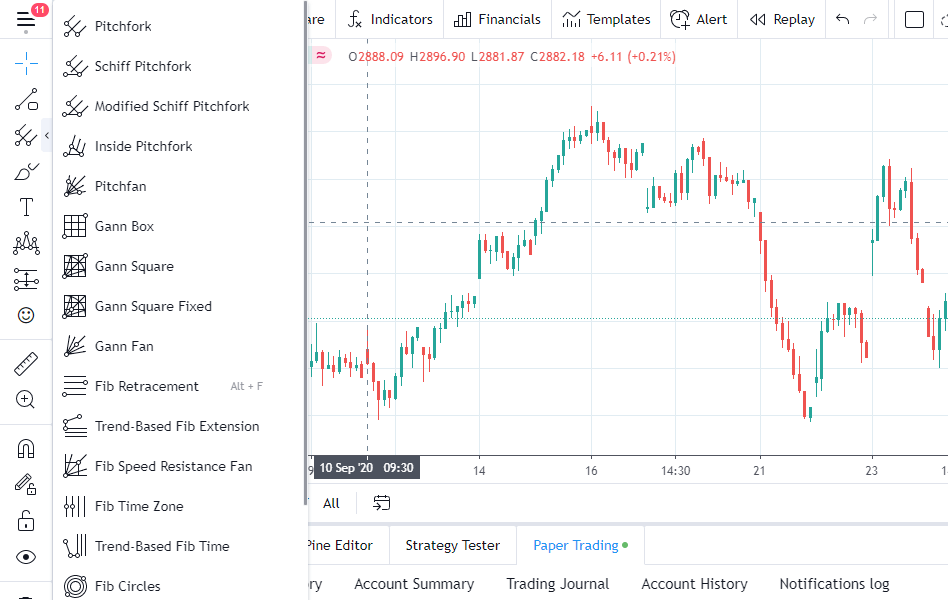
Task: Choose the brush drawing tool
Action: click(x=26, y=172)
